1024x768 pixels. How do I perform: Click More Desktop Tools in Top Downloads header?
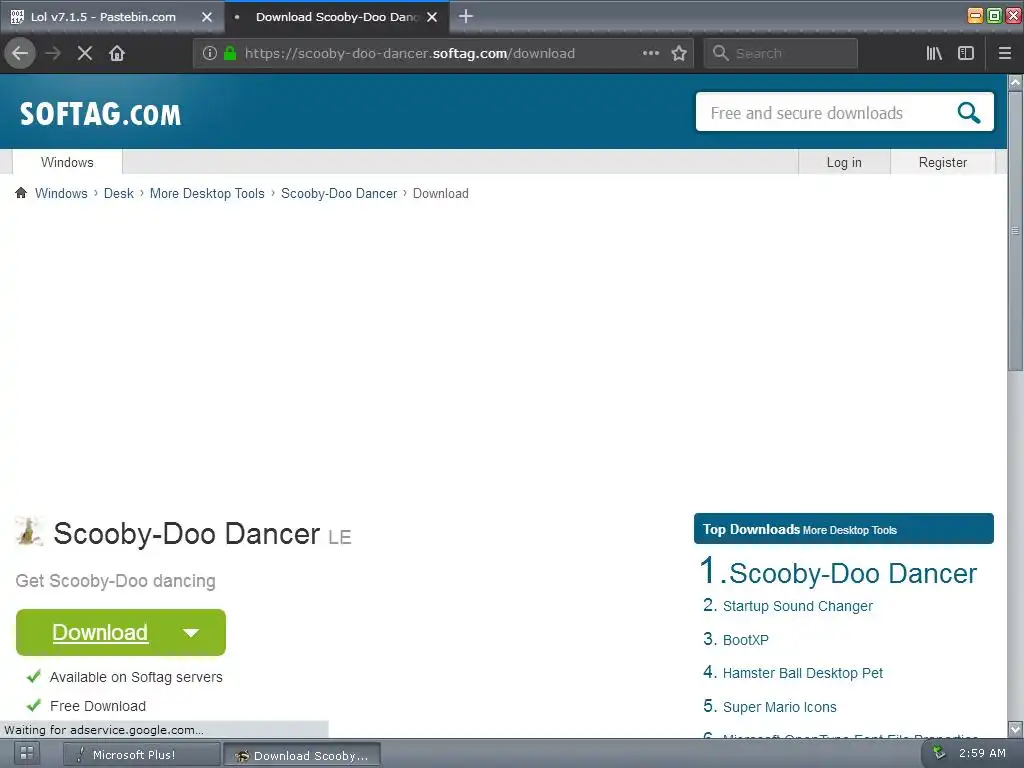pyautogui.click(x=850, y=530)
